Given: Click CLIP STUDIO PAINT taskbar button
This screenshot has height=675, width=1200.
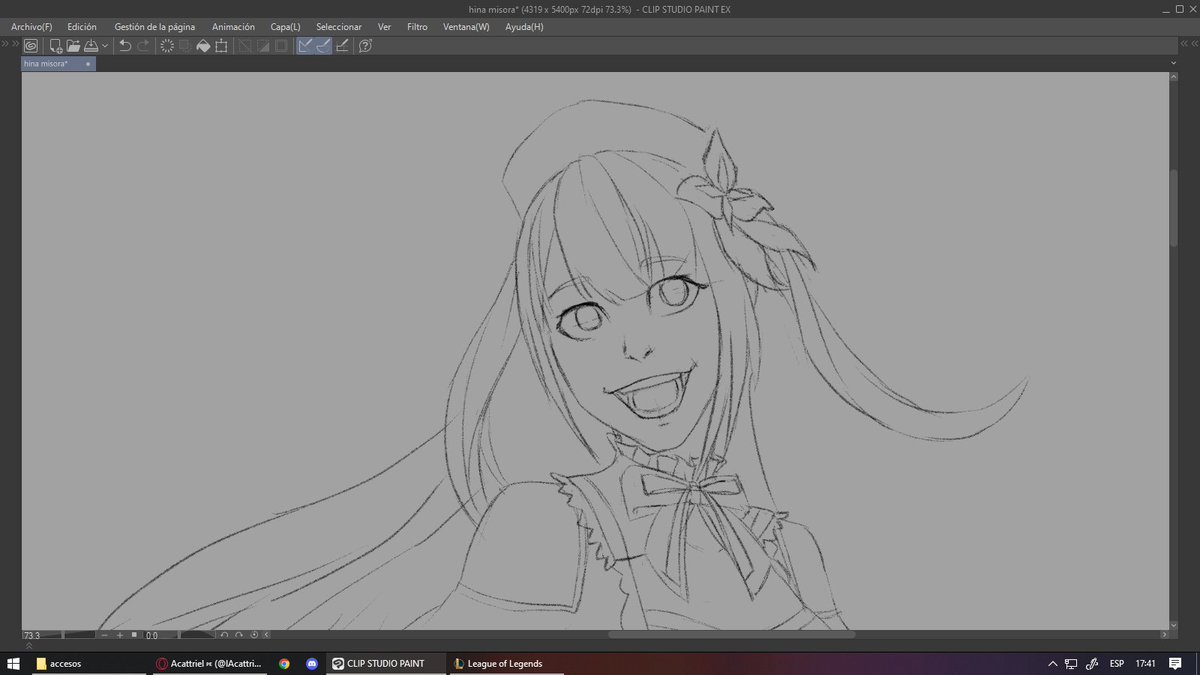Looking at the screenshot, I should click(x=385, y=663).
